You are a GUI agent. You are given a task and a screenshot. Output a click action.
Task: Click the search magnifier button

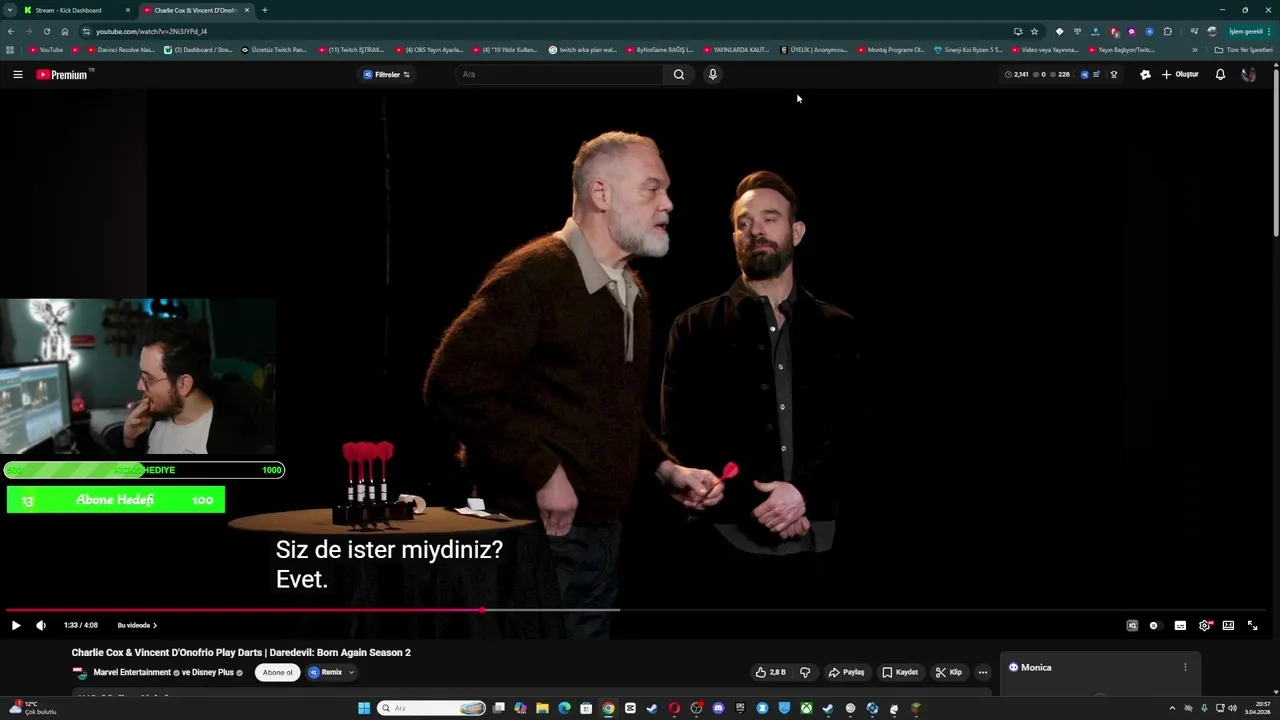coord(679,74)
